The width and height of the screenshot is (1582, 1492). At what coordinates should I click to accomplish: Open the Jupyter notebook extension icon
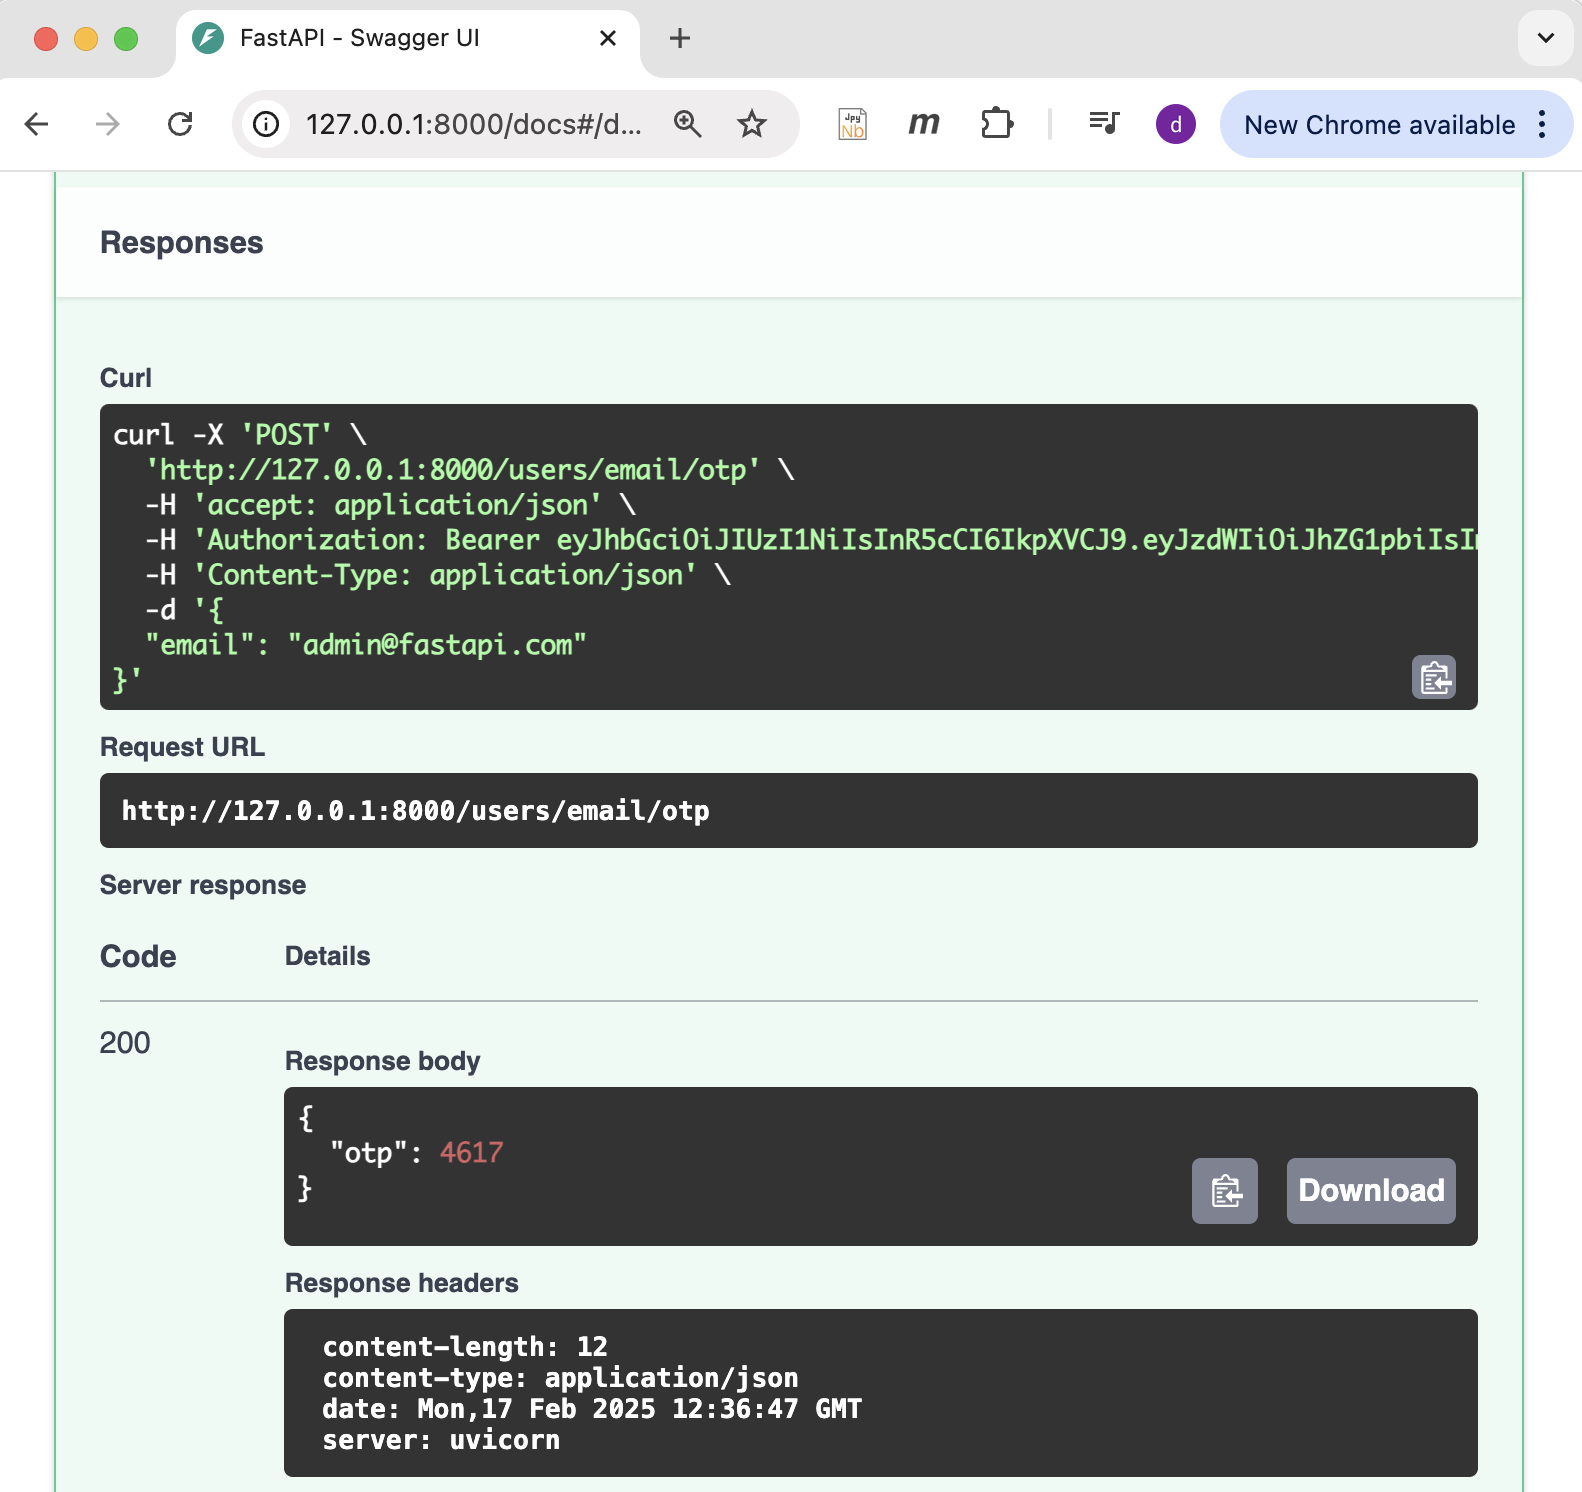tap(853, 124)
